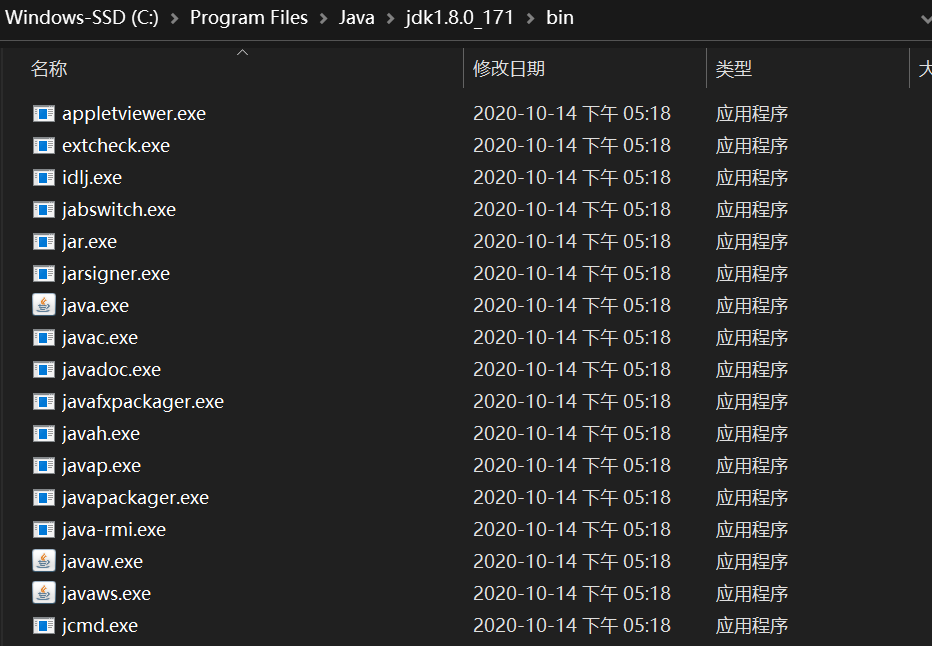Click the 应用程序 type of javaws.exe

[751, 594]
